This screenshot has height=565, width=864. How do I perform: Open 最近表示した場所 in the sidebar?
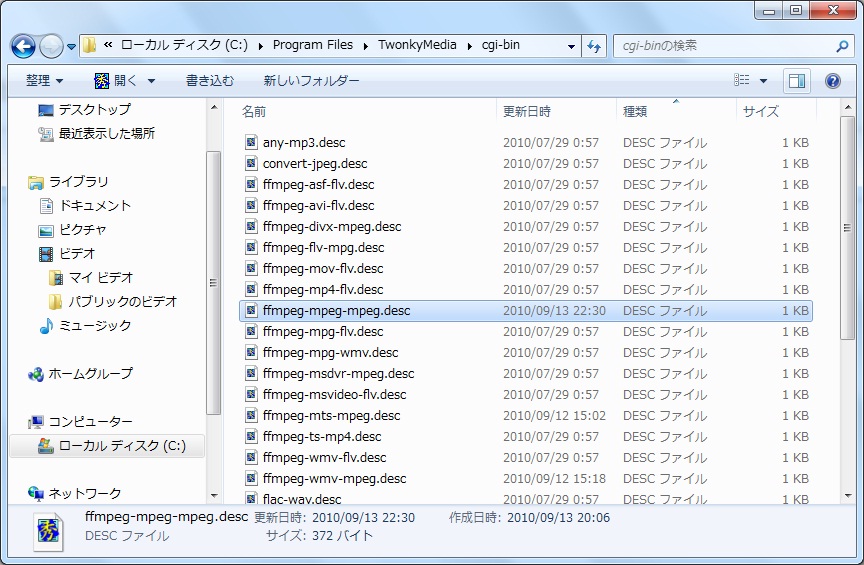(96, 133)
